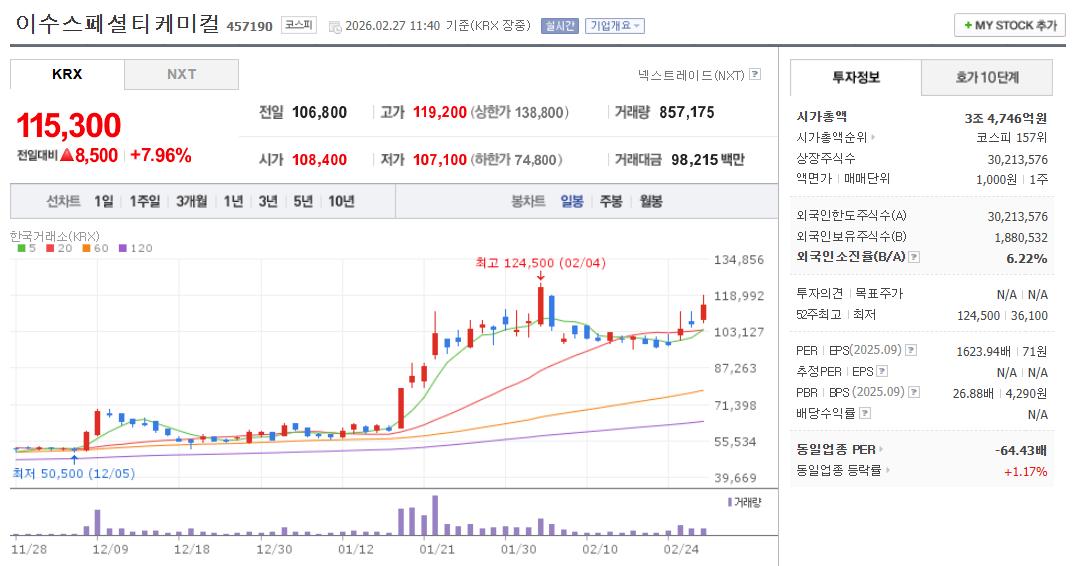
Task: Click 상장주식수 value 30,213,576
Action: coord(1018,160)
